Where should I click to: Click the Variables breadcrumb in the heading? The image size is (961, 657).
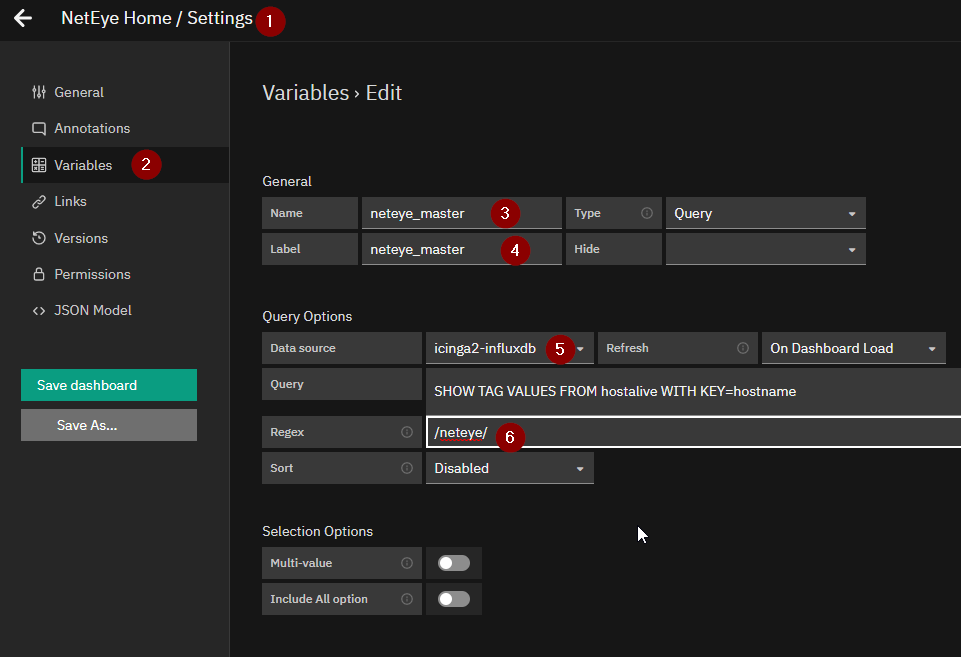tap(306, 93)
